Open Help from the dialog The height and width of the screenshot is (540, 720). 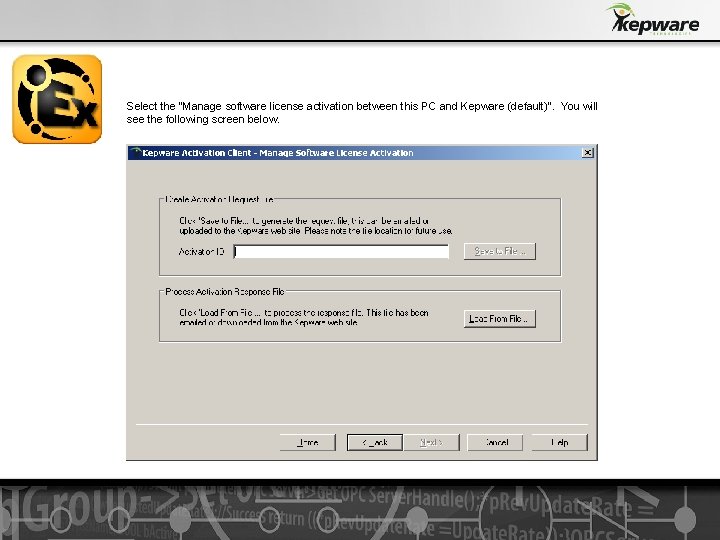[x=560, y=443]
